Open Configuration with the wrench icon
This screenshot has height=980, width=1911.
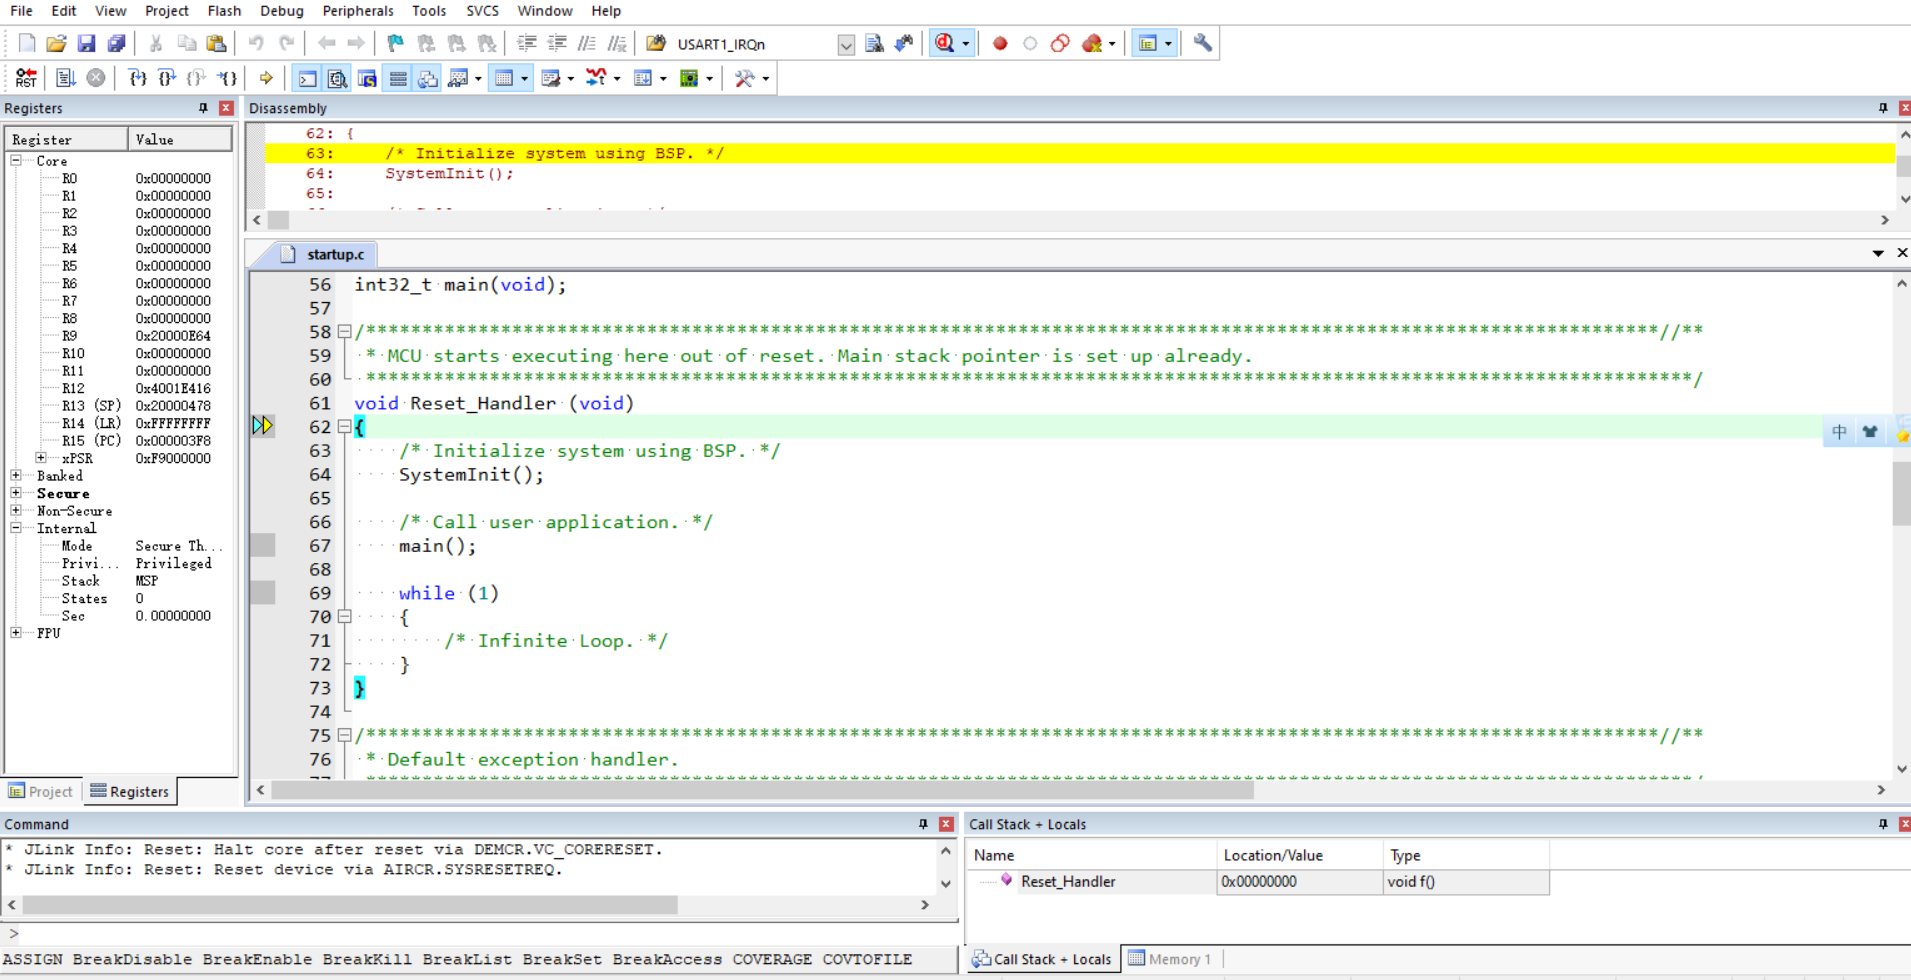[1203, 43]
